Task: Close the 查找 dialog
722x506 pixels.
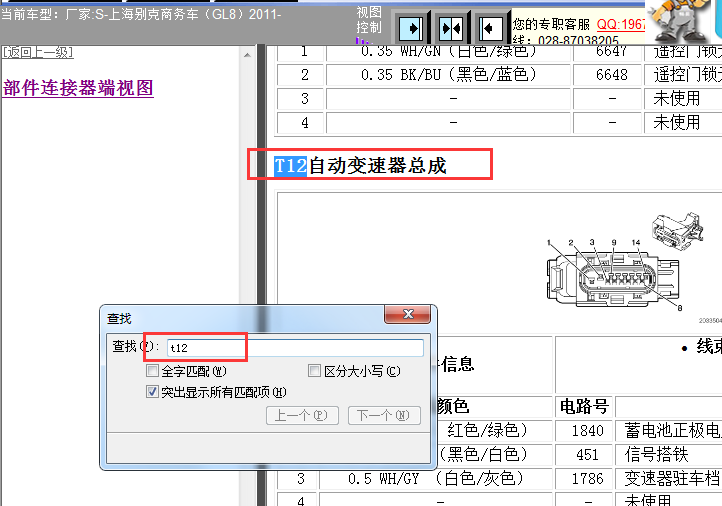Action: [x=408, y=314]
